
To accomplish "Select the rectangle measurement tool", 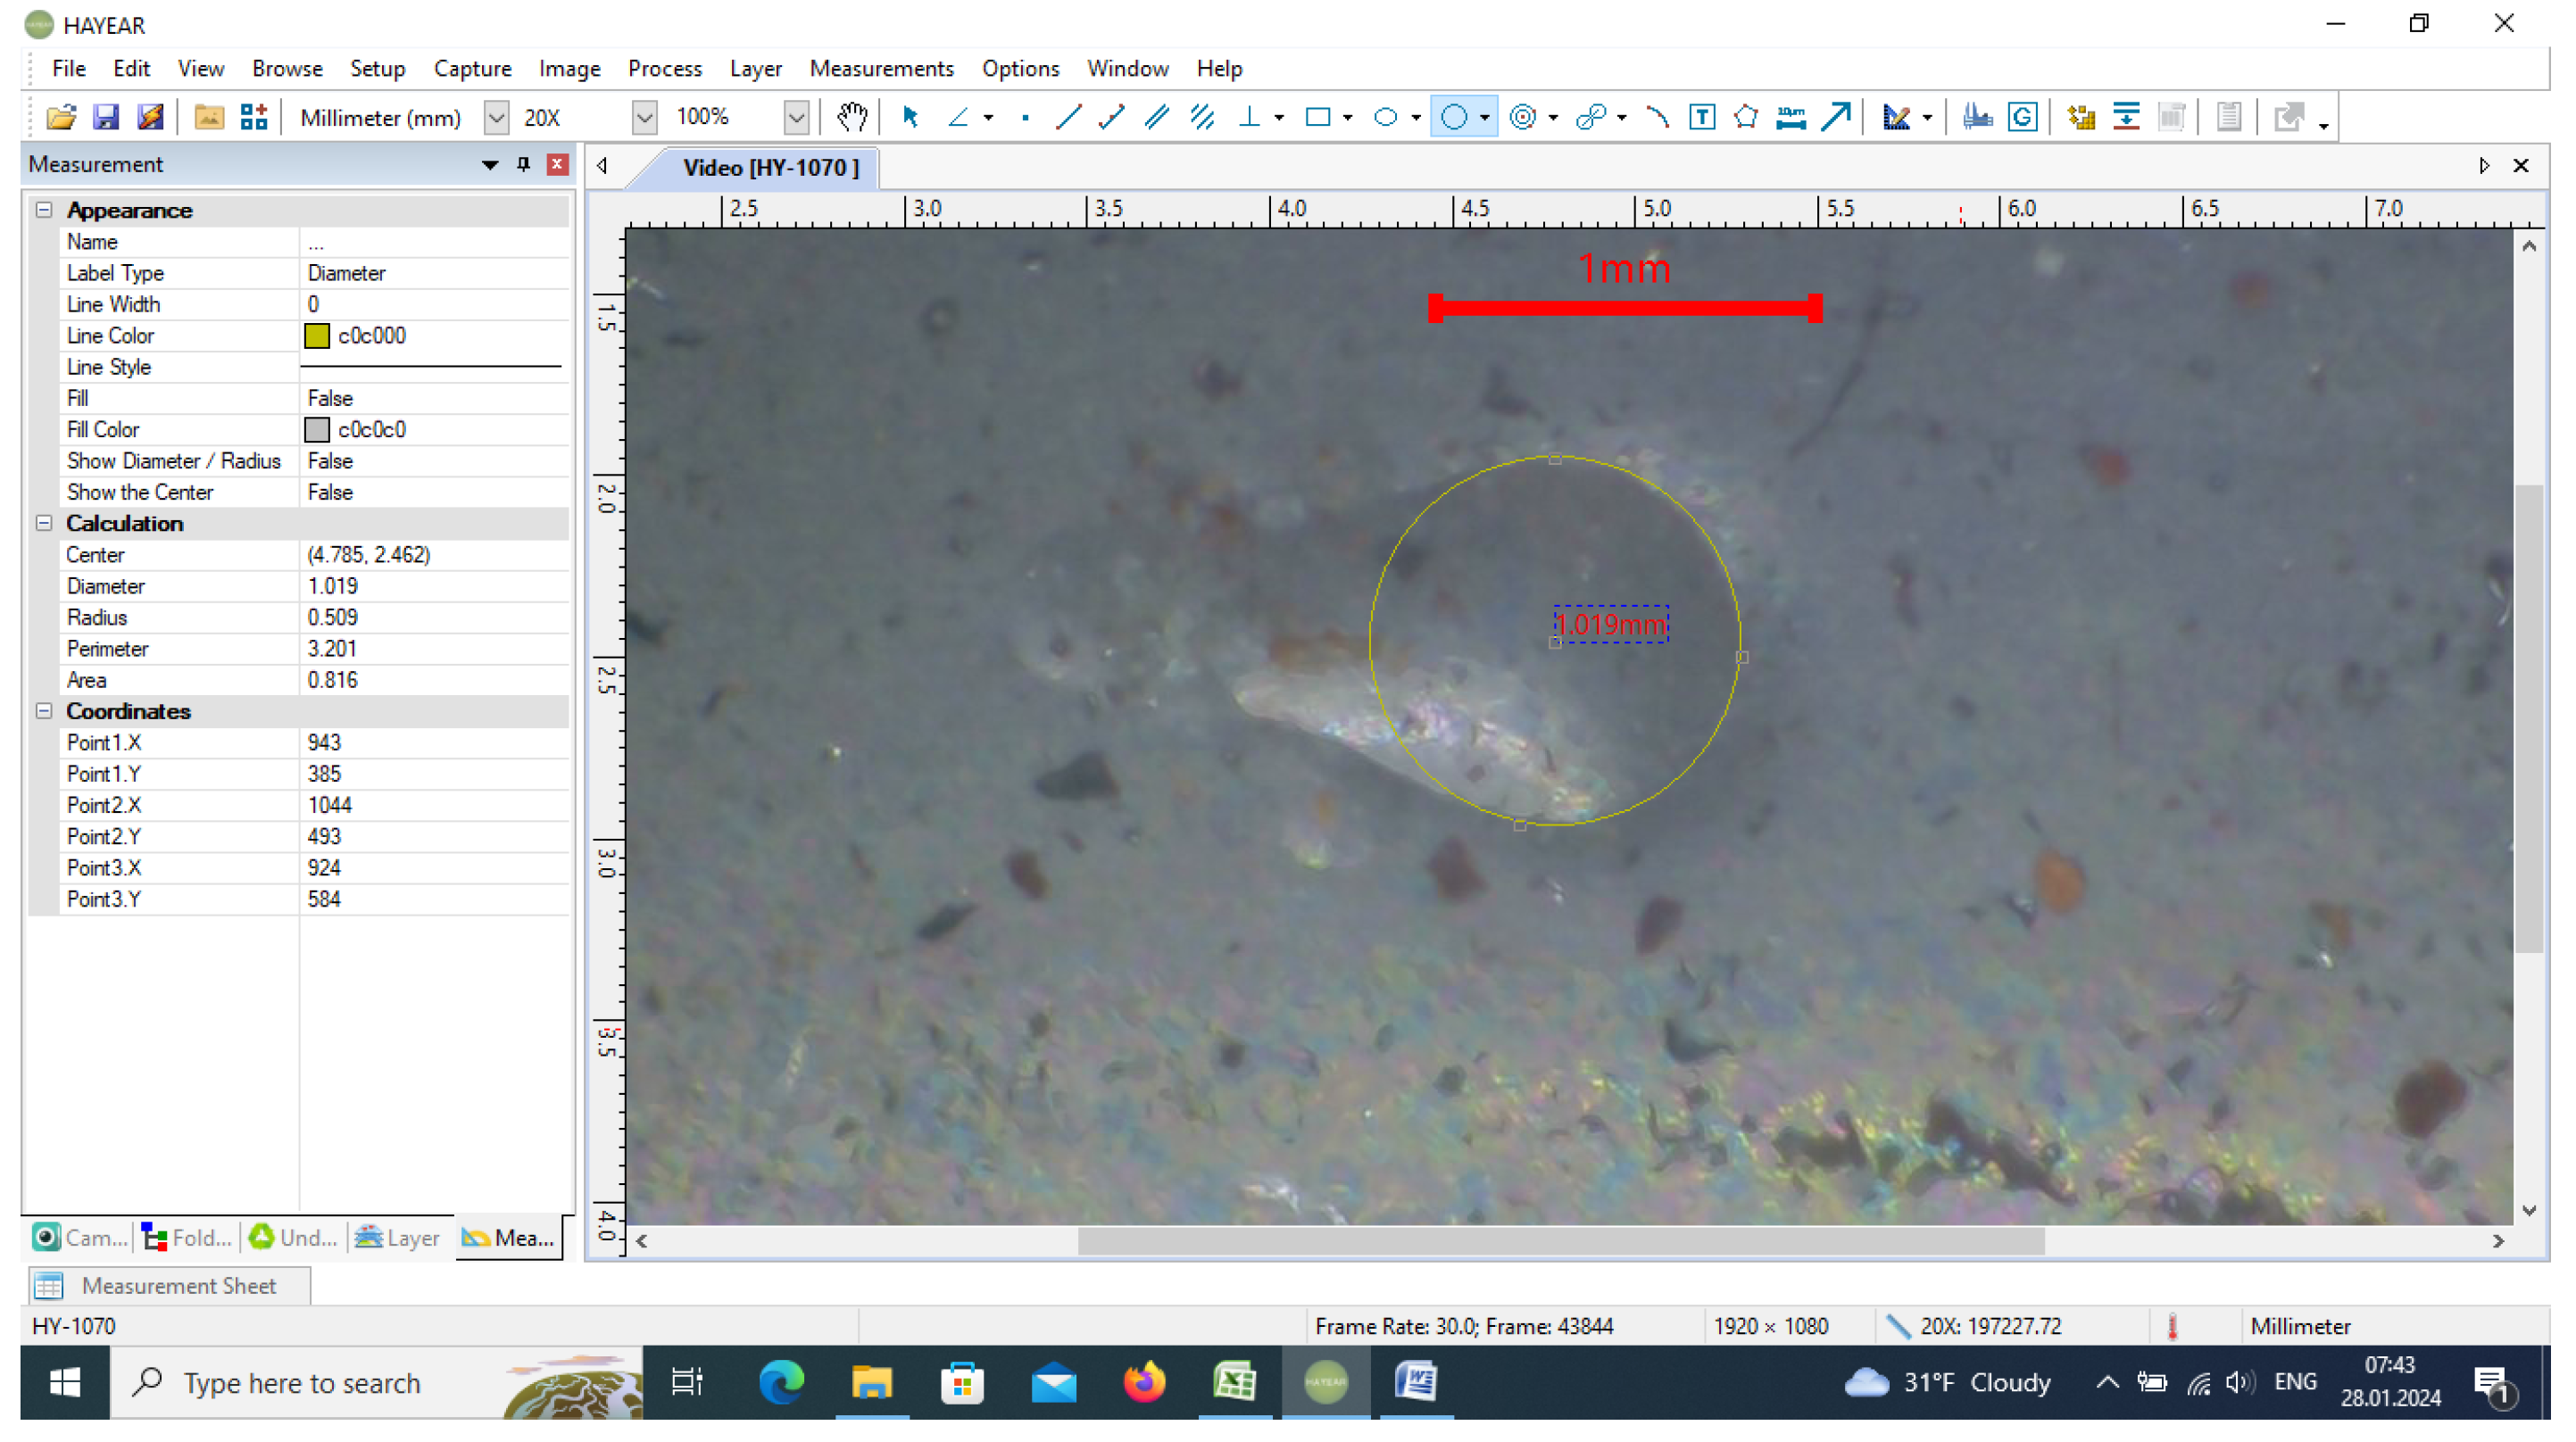I will click(x=1318, y=117).
